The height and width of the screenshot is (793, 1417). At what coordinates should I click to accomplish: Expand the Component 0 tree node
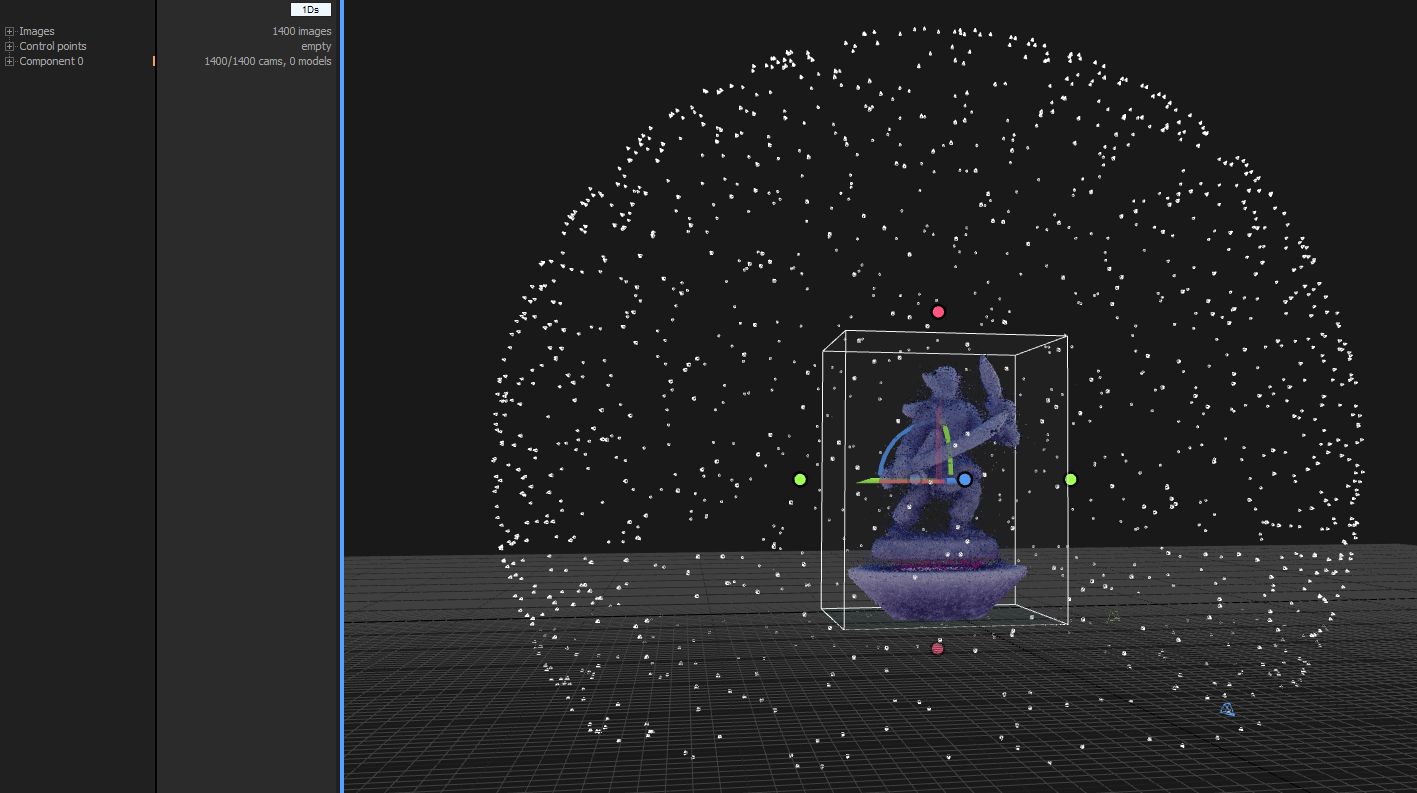pyautogui.click(x=9, y=61)
